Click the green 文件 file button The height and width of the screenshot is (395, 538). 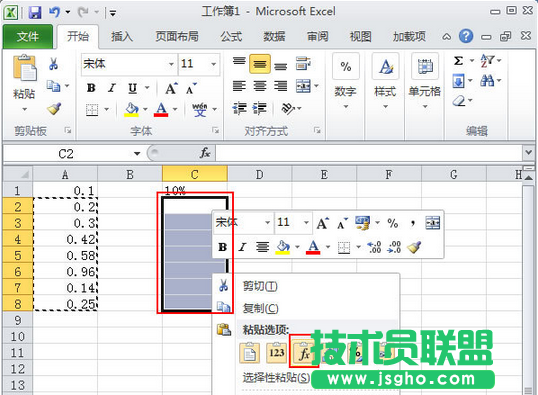(28, 36)
